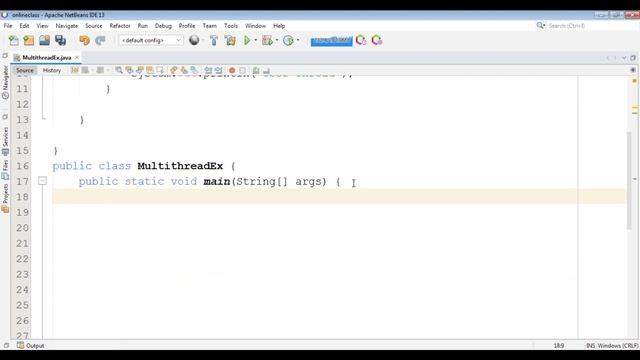Open the Window menu

tap(256, 26)
